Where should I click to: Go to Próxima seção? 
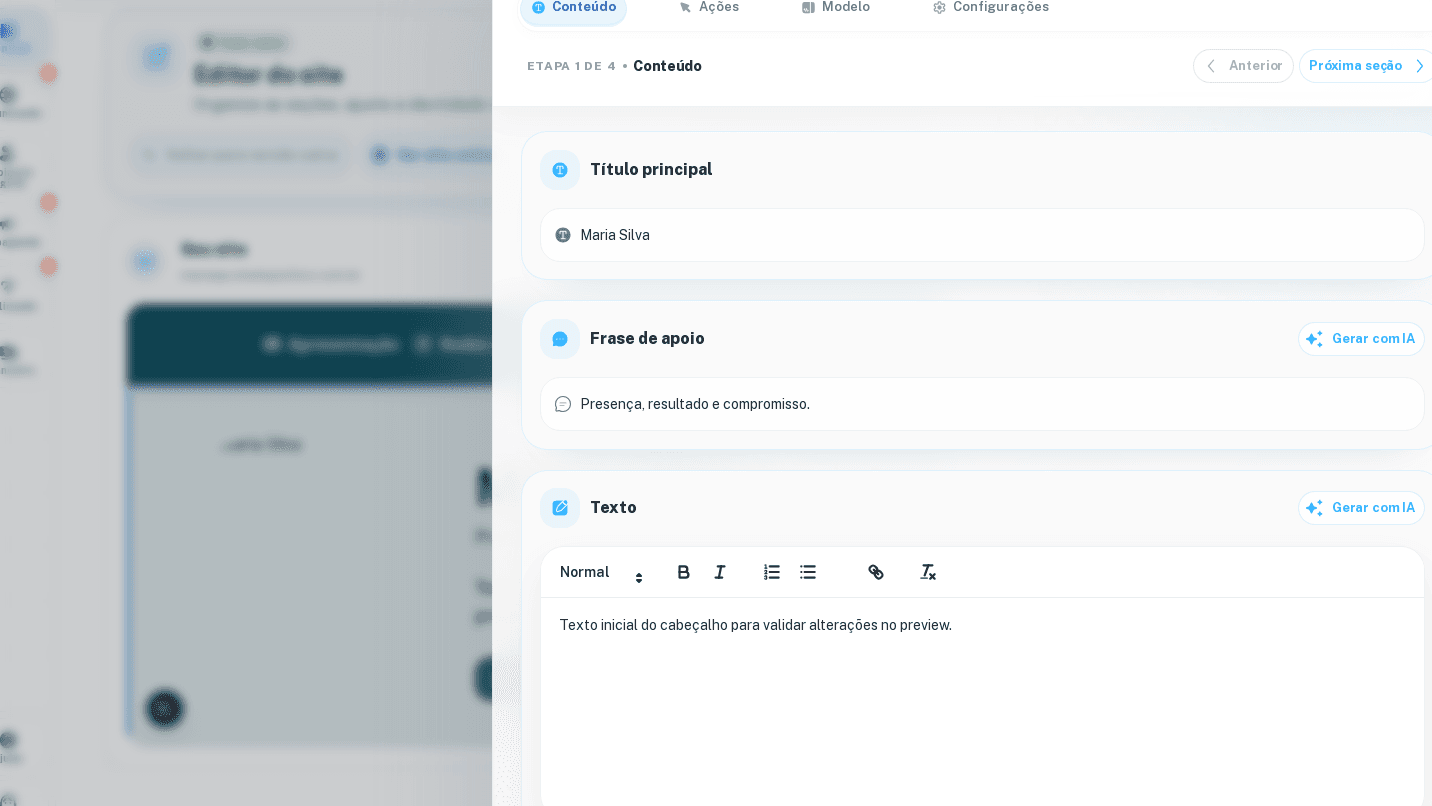(x=1366, y=66)
